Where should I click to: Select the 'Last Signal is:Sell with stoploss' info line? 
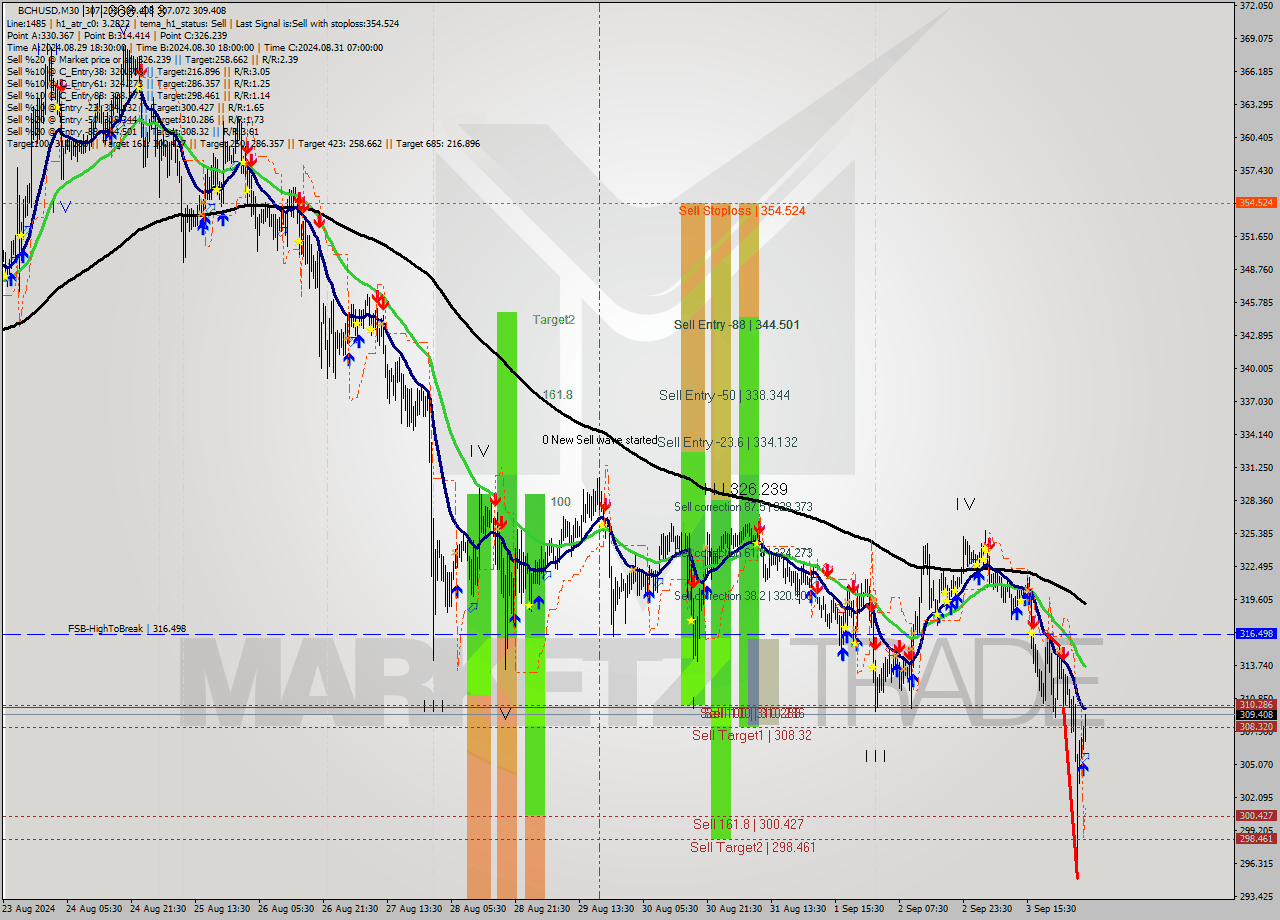(315, 23)
